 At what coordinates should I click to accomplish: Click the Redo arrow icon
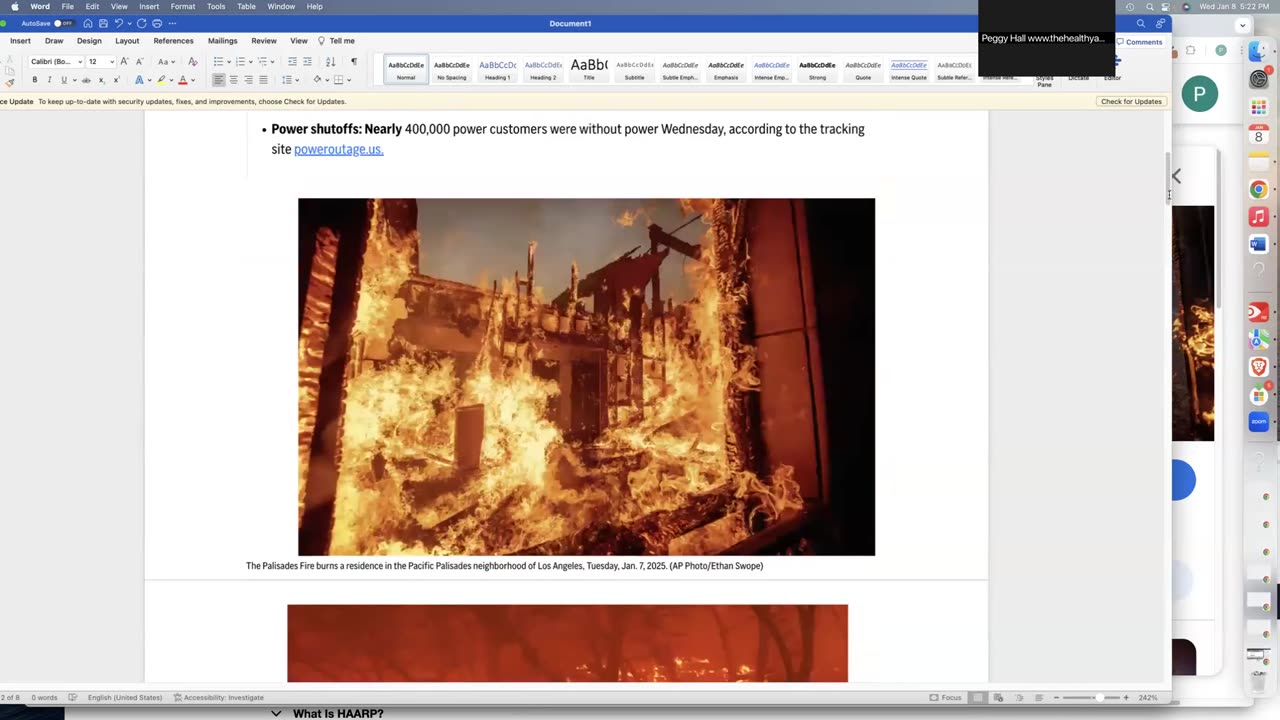[142, 23]
